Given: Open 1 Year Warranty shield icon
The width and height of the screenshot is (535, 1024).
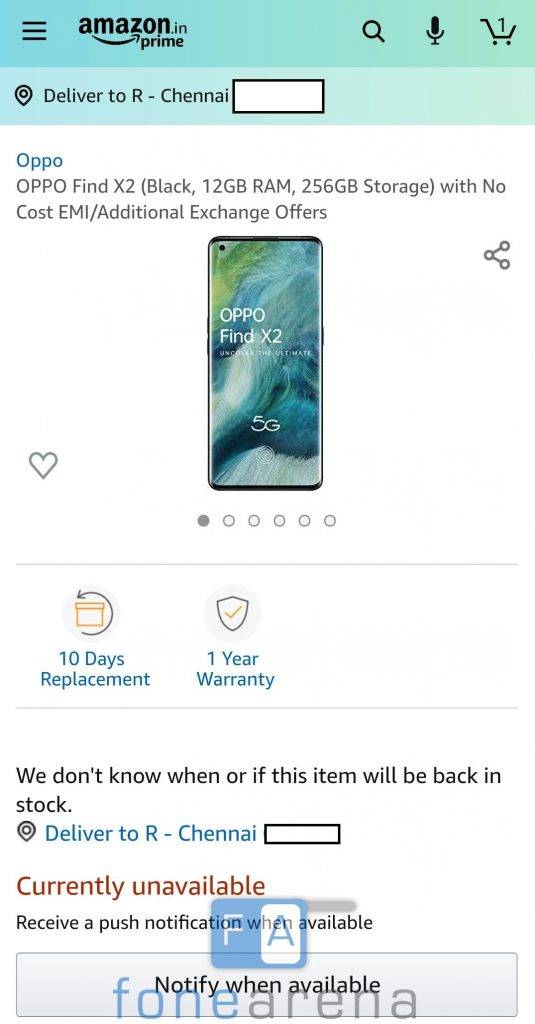Looking at the screenshot, I should click(x=233, y=614).
